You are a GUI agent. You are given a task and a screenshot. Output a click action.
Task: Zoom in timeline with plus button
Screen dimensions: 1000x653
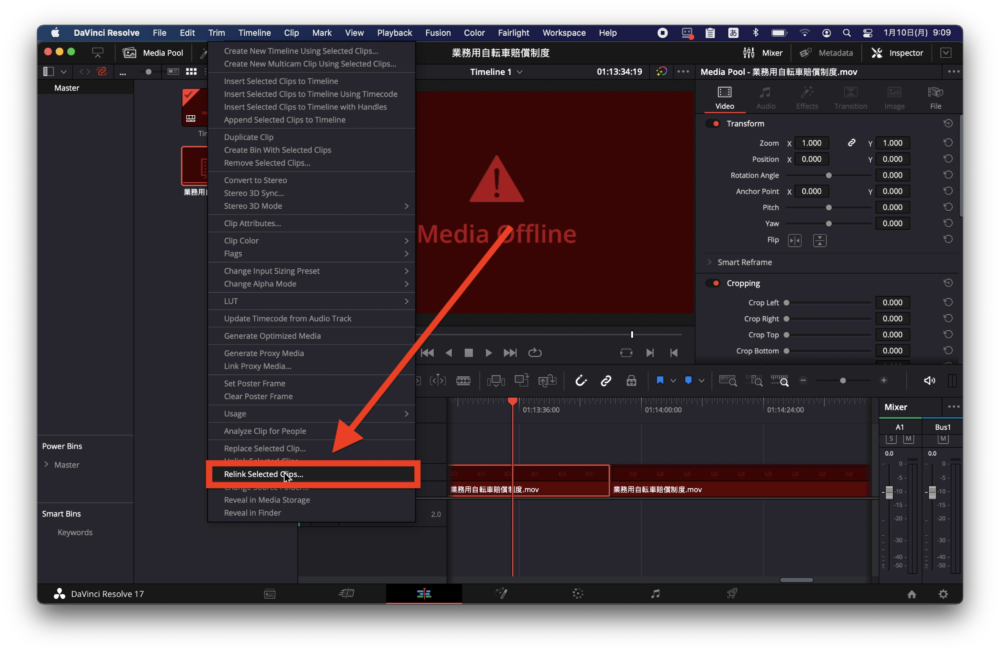(x=883, y=381)
